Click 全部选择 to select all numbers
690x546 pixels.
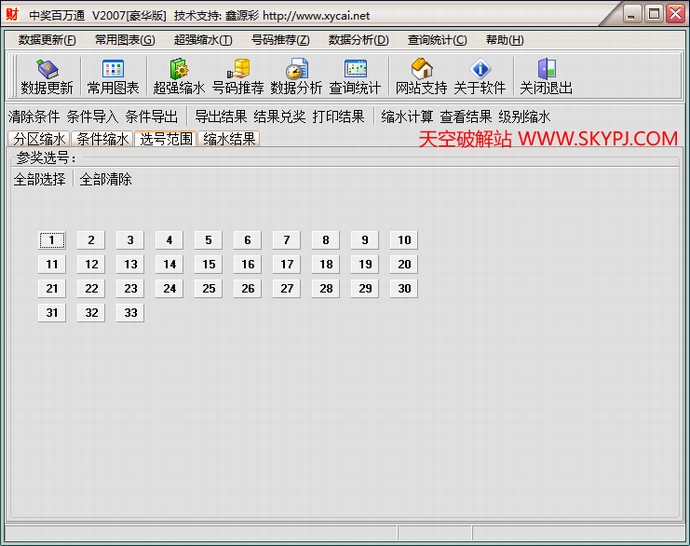pos(40,180)
